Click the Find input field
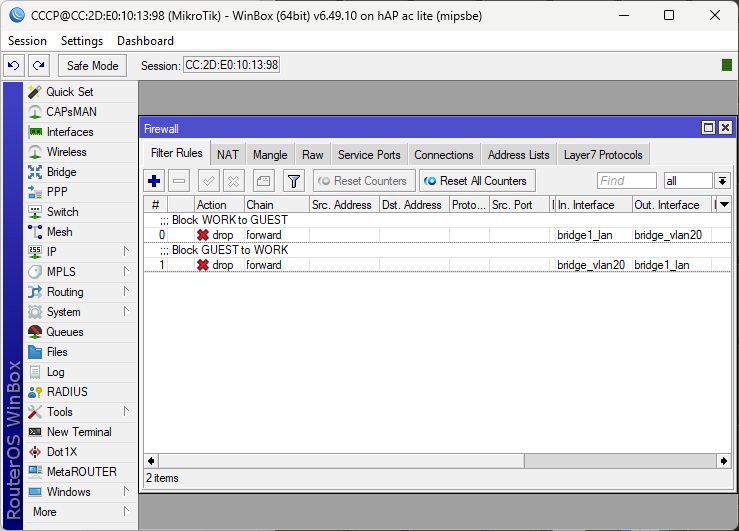Image resolution: width=739 pixels, height=531 pixels. pos(626,181)
